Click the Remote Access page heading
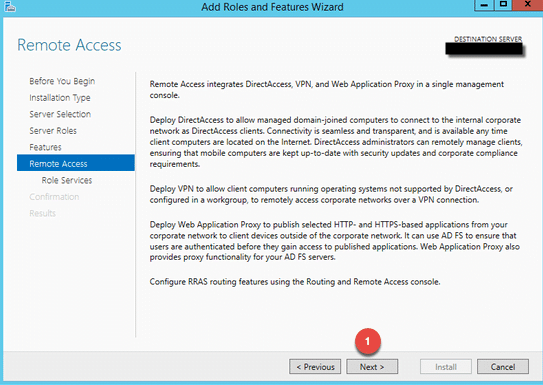The height and width of the screenshot is (385, 543). [x=69, y=45]
